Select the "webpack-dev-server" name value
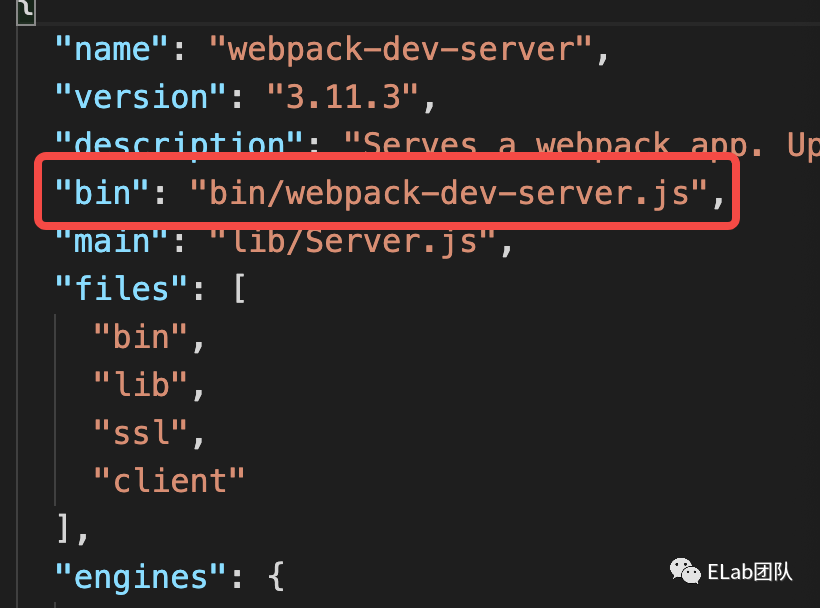The image size is (820, 608). click(401, 49)
